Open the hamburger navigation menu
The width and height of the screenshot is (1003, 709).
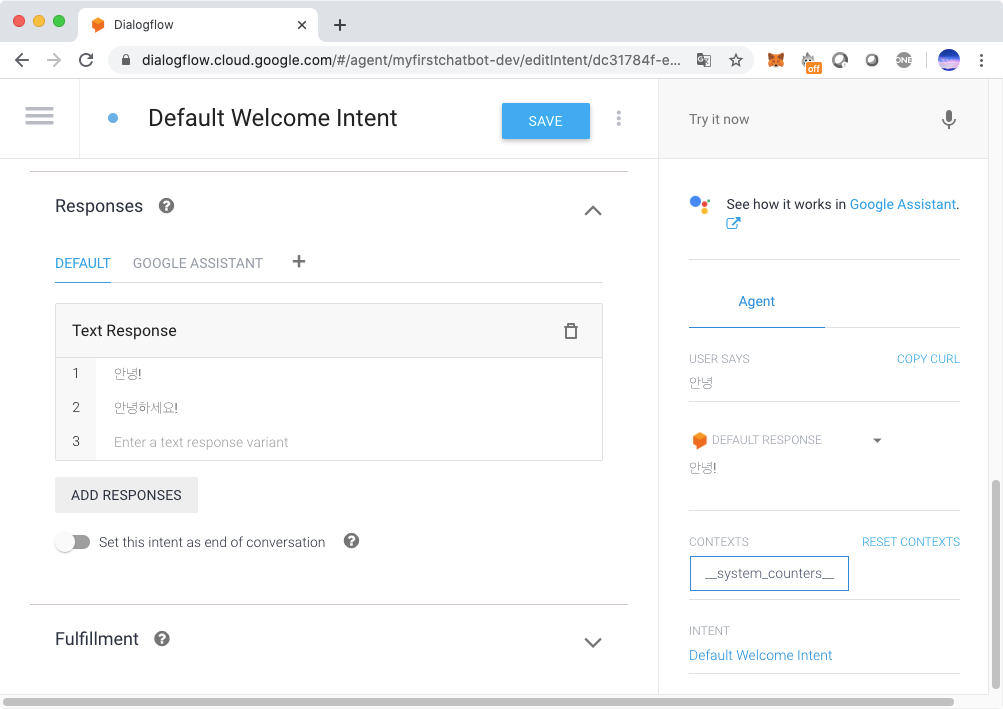click(x=39, y=116)
